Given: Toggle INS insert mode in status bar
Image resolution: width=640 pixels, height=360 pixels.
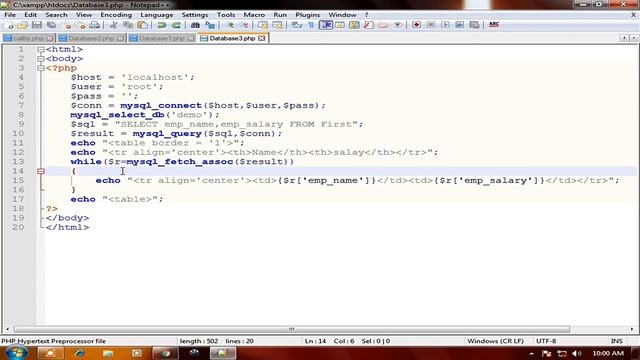Looking at the screenshot, I should [x=616, y=341].
